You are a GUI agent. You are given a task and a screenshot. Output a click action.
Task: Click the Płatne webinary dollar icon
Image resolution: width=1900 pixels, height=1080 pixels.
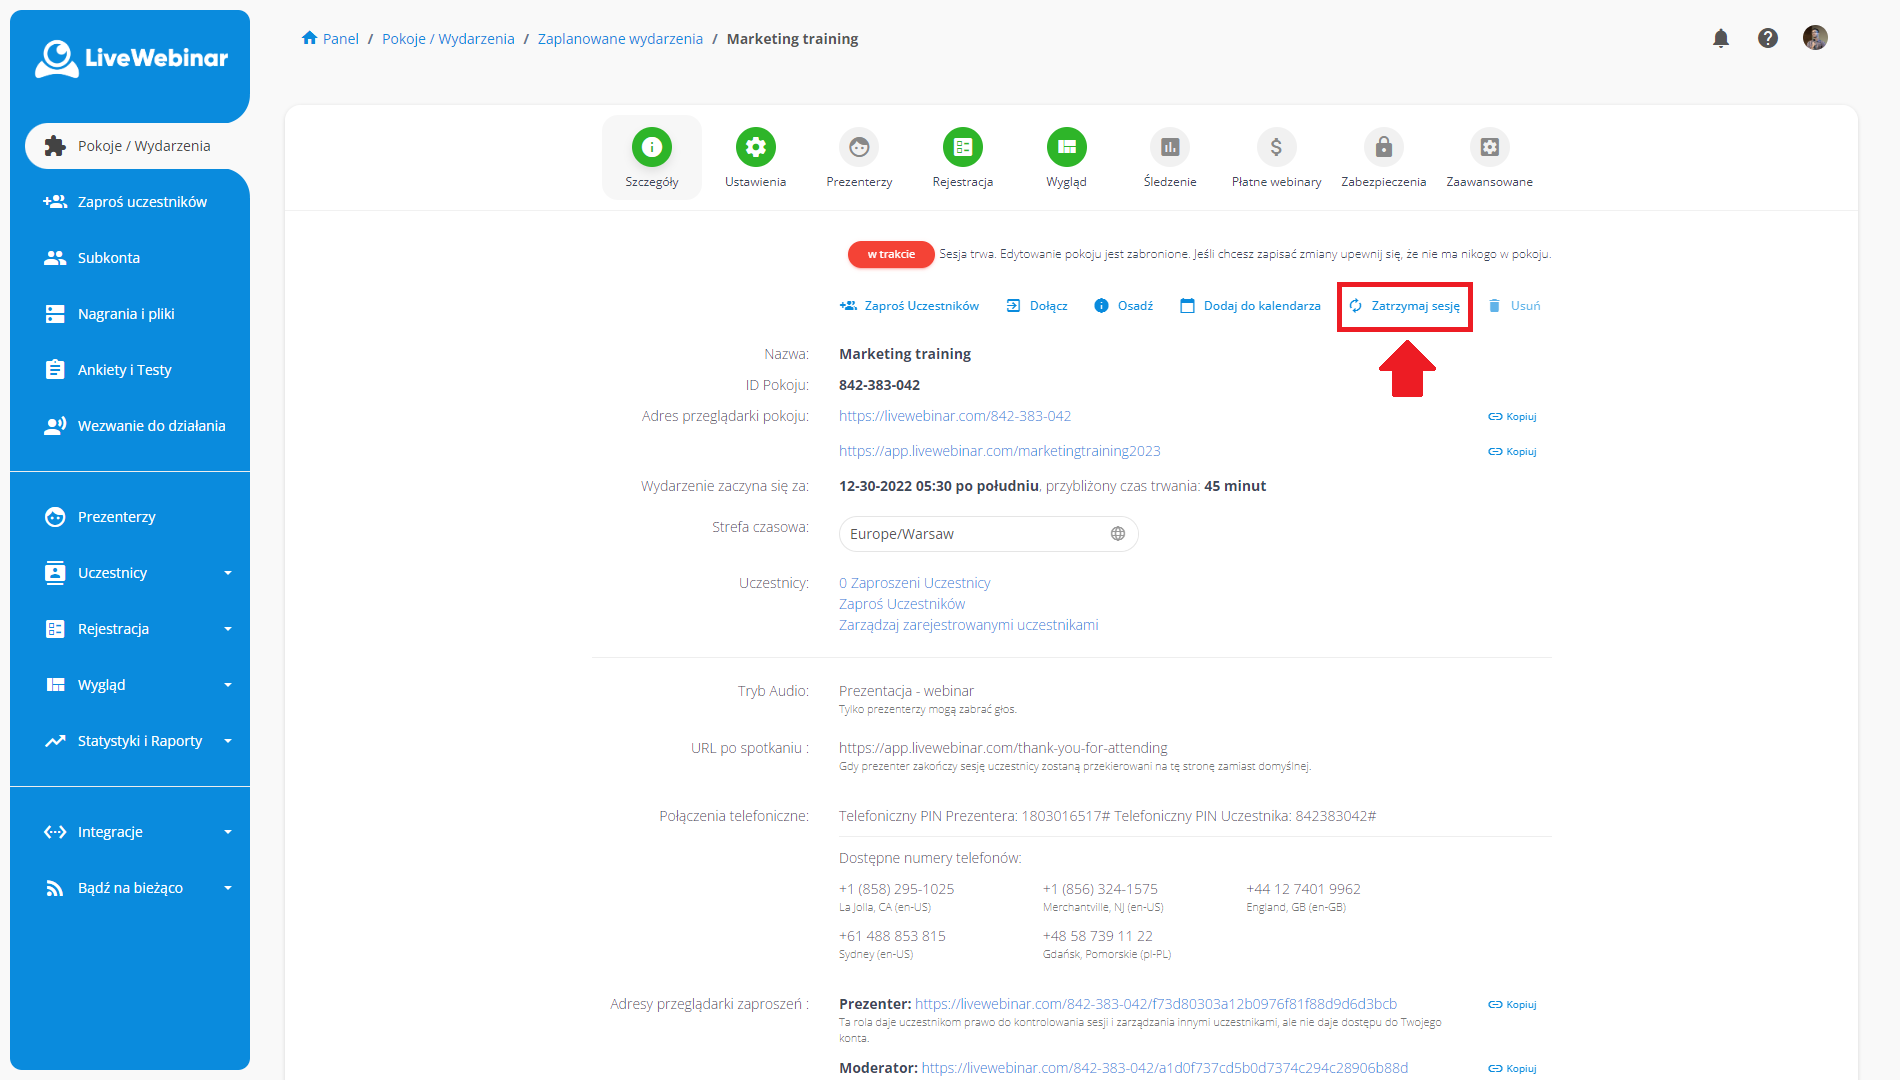tap(1276, 148)
